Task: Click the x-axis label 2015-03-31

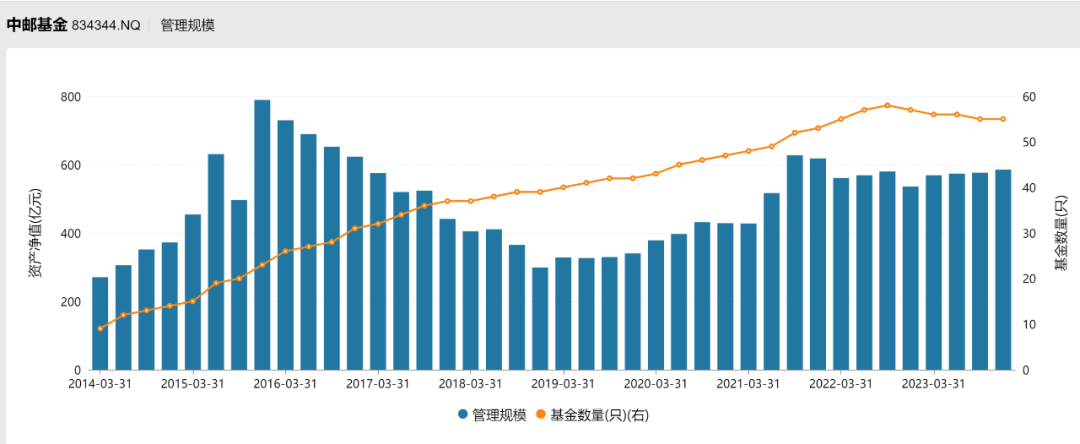Action: point(193,383)
